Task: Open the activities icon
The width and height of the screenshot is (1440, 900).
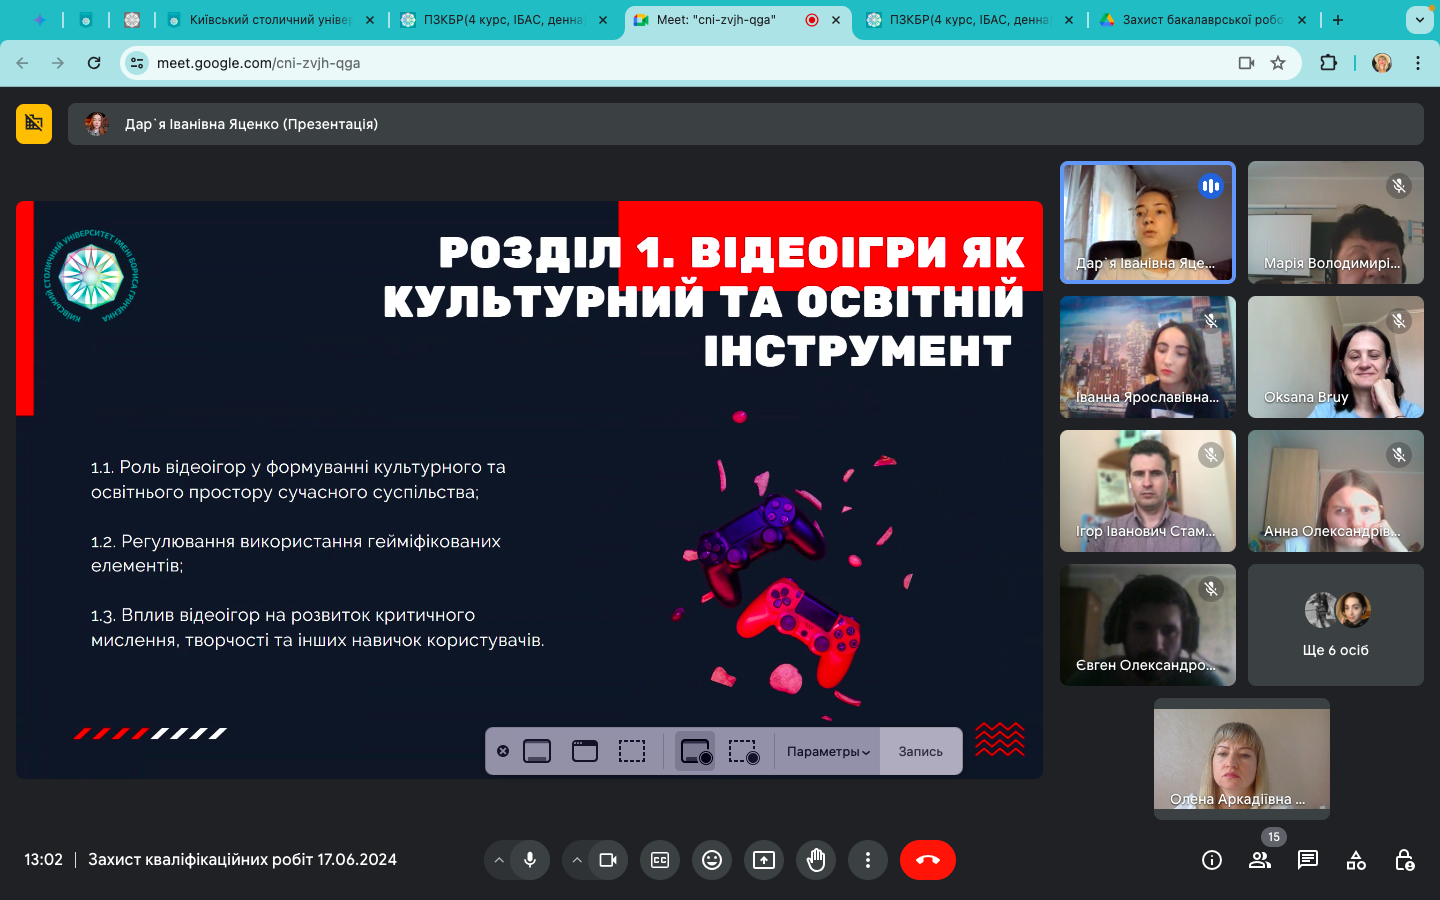Action: pos(1356,860)
